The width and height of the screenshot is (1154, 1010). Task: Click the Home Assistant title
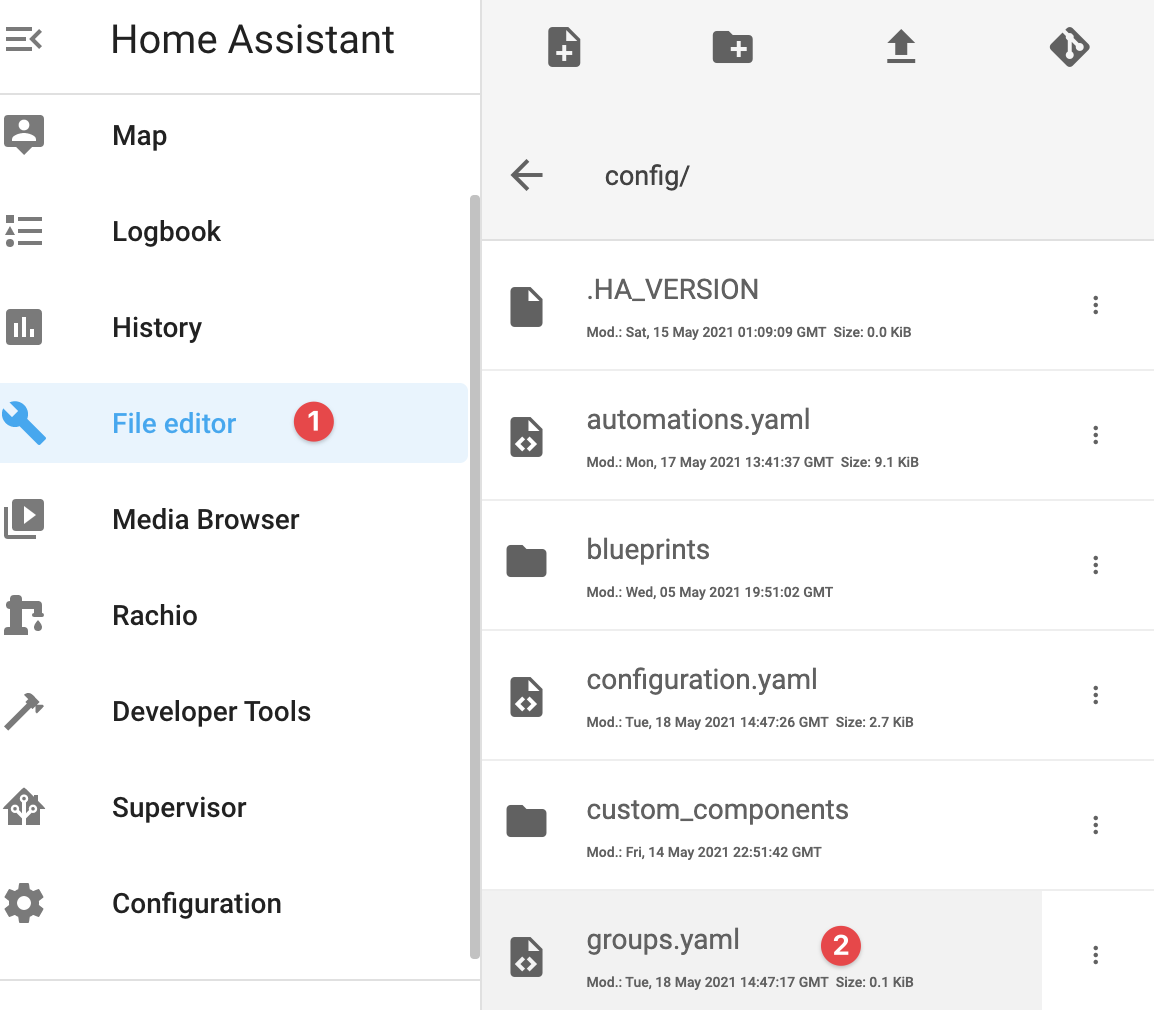(x=252, y=39)
